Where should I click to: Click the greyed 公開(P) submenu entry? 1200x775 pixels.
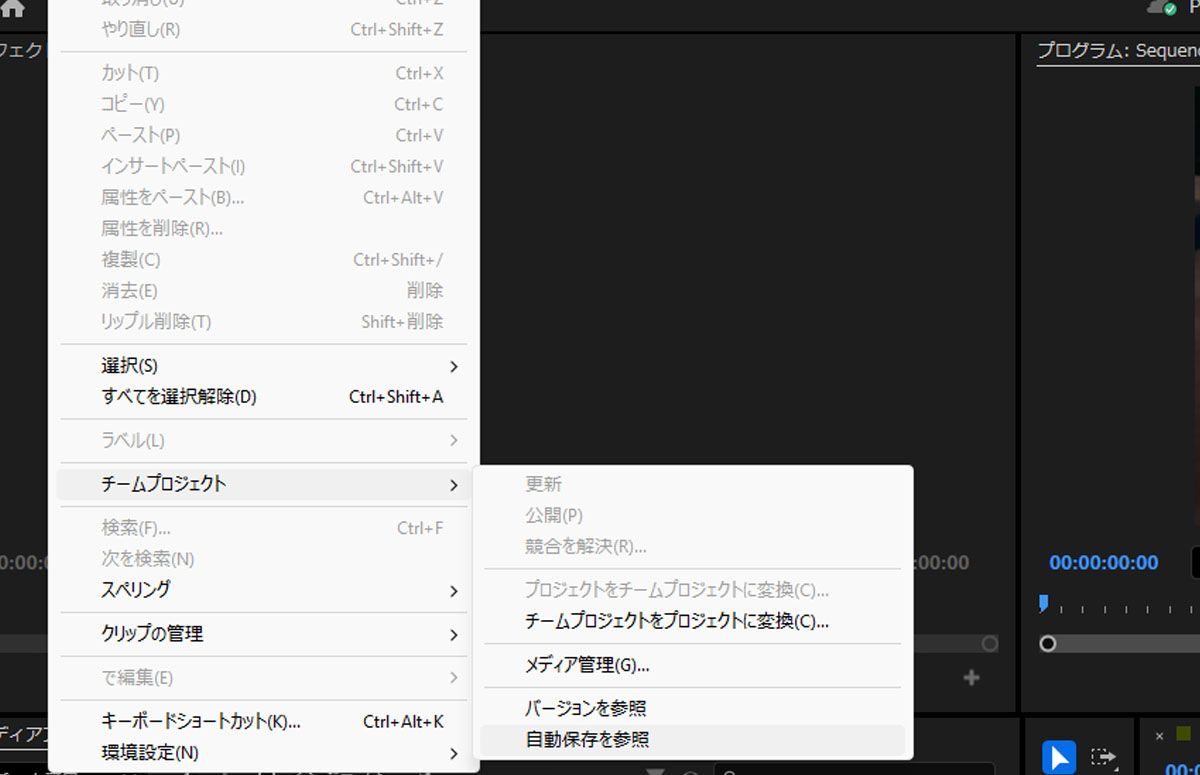pyautogui.click(x=693, y=516)
